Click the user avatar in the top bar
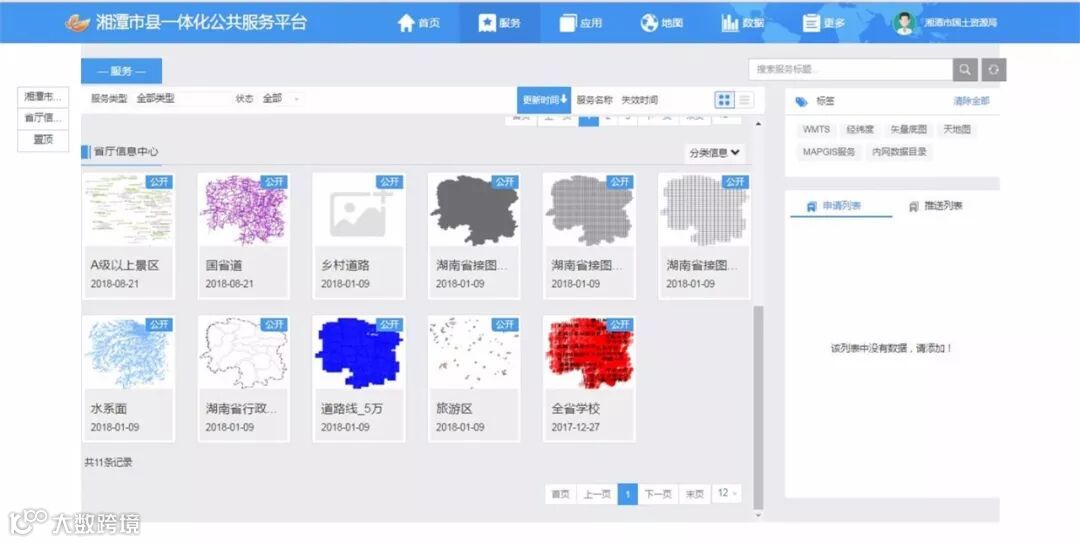Viewport: 1080px width, 543px height. click(x=904, y=23)
